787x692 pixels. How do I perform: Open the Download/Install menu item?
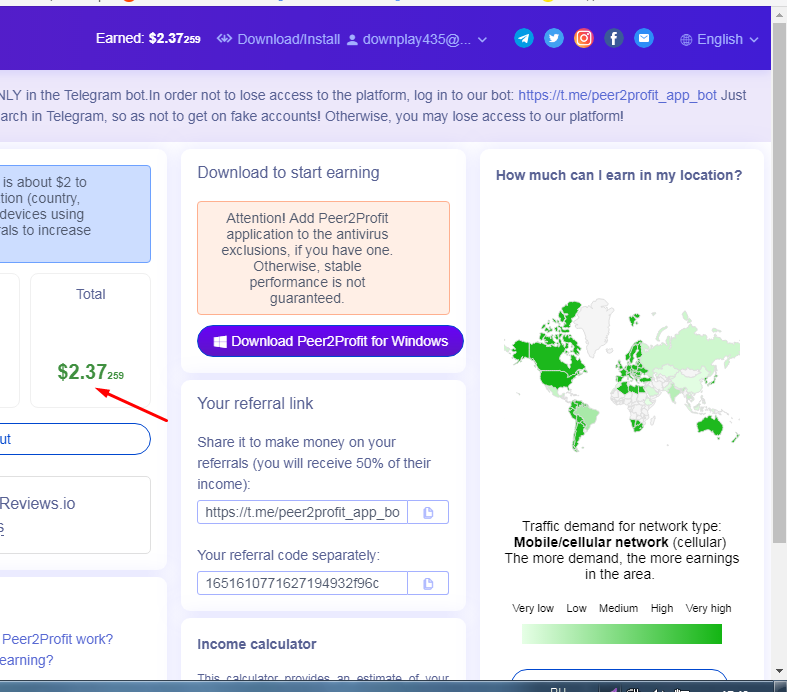(279, 39)
